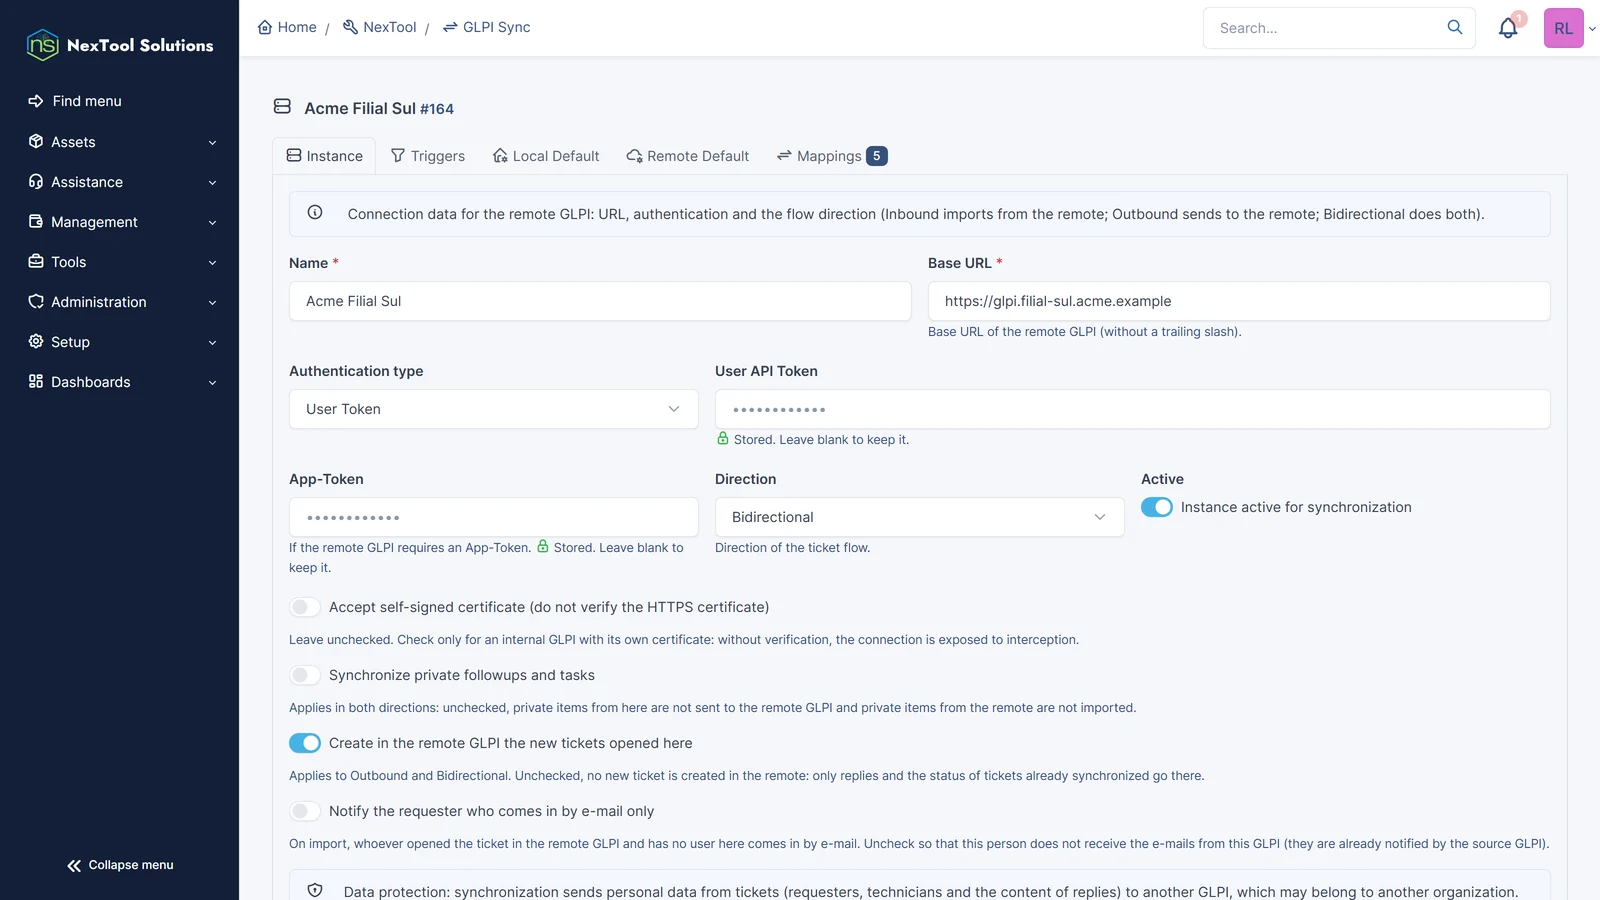Click the GLPI Sync arrows icon

pyautogui.click(x=450, y=27)
